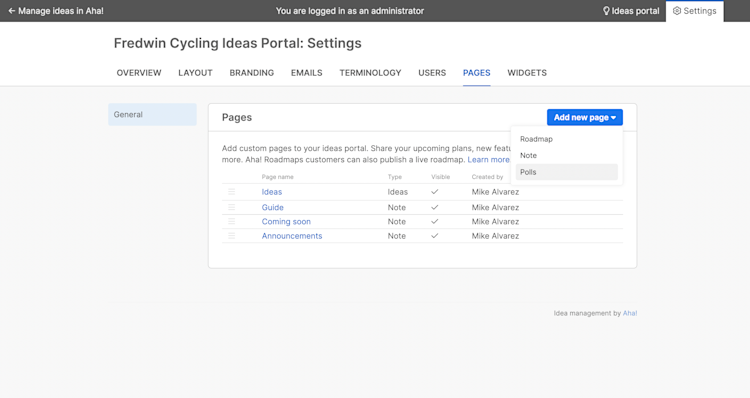Follow the Learn more link
Viewport: 750px width, 398px height.
point(488,160)
